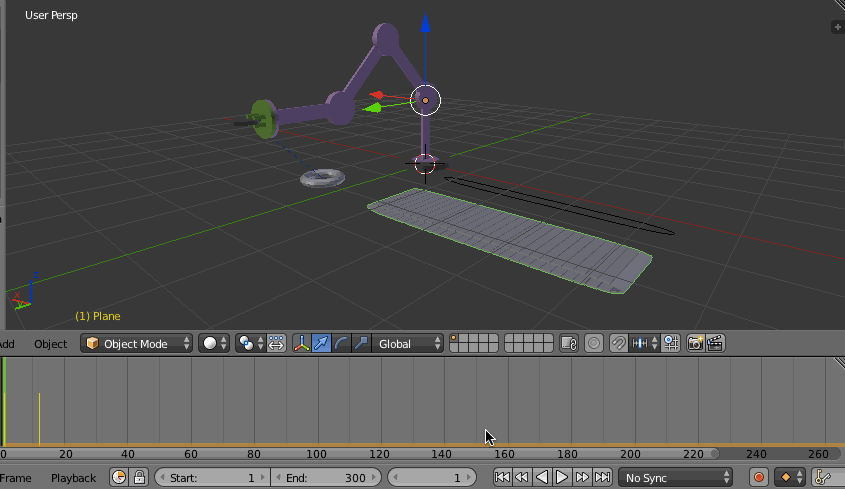Open the pivot point selector
845x489 pixels.
point(250,343)
